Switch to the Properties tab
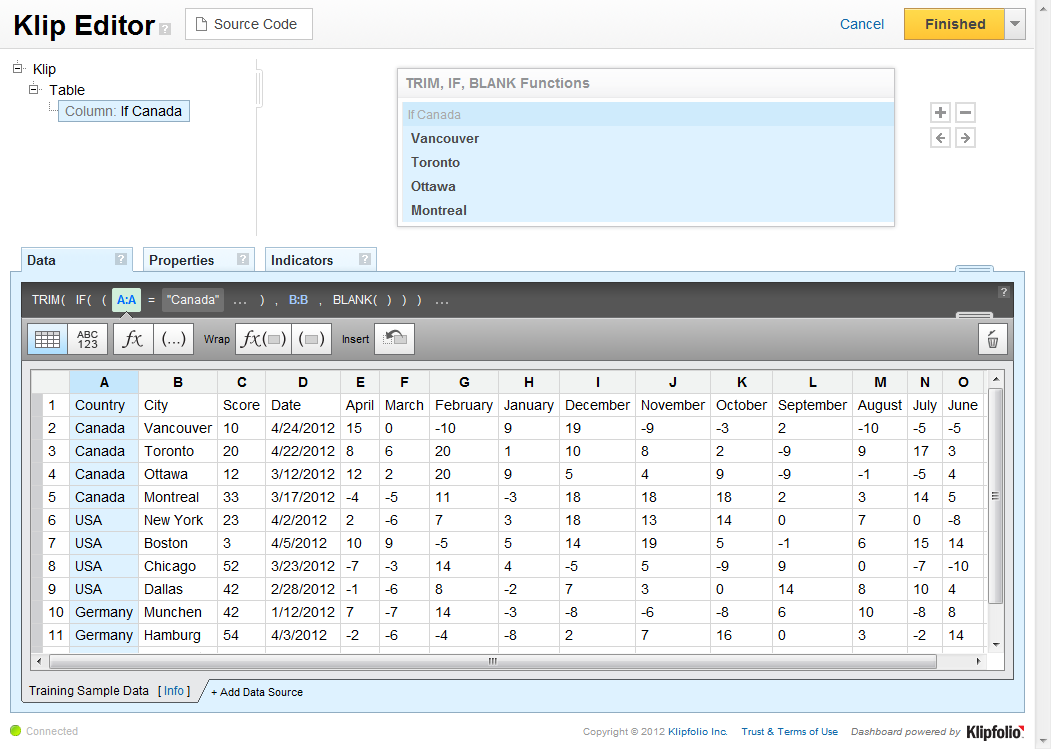1051x749 pixels. [x=182, y=260]
